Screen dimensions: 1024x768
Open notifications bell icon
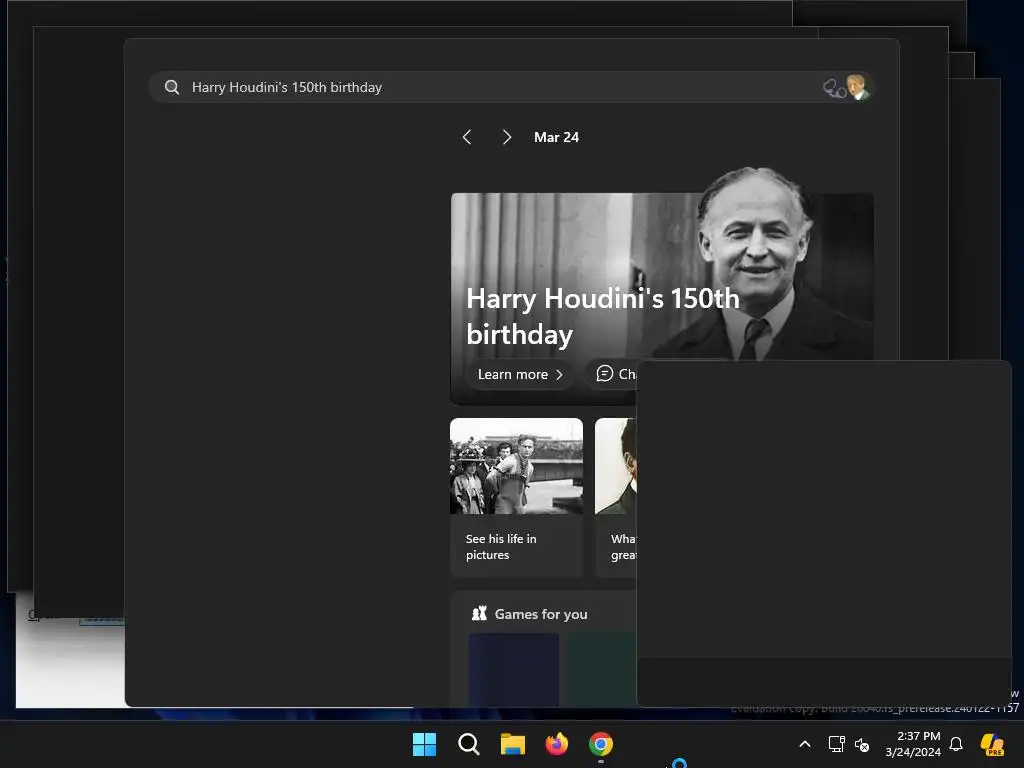tap(956, 744)
